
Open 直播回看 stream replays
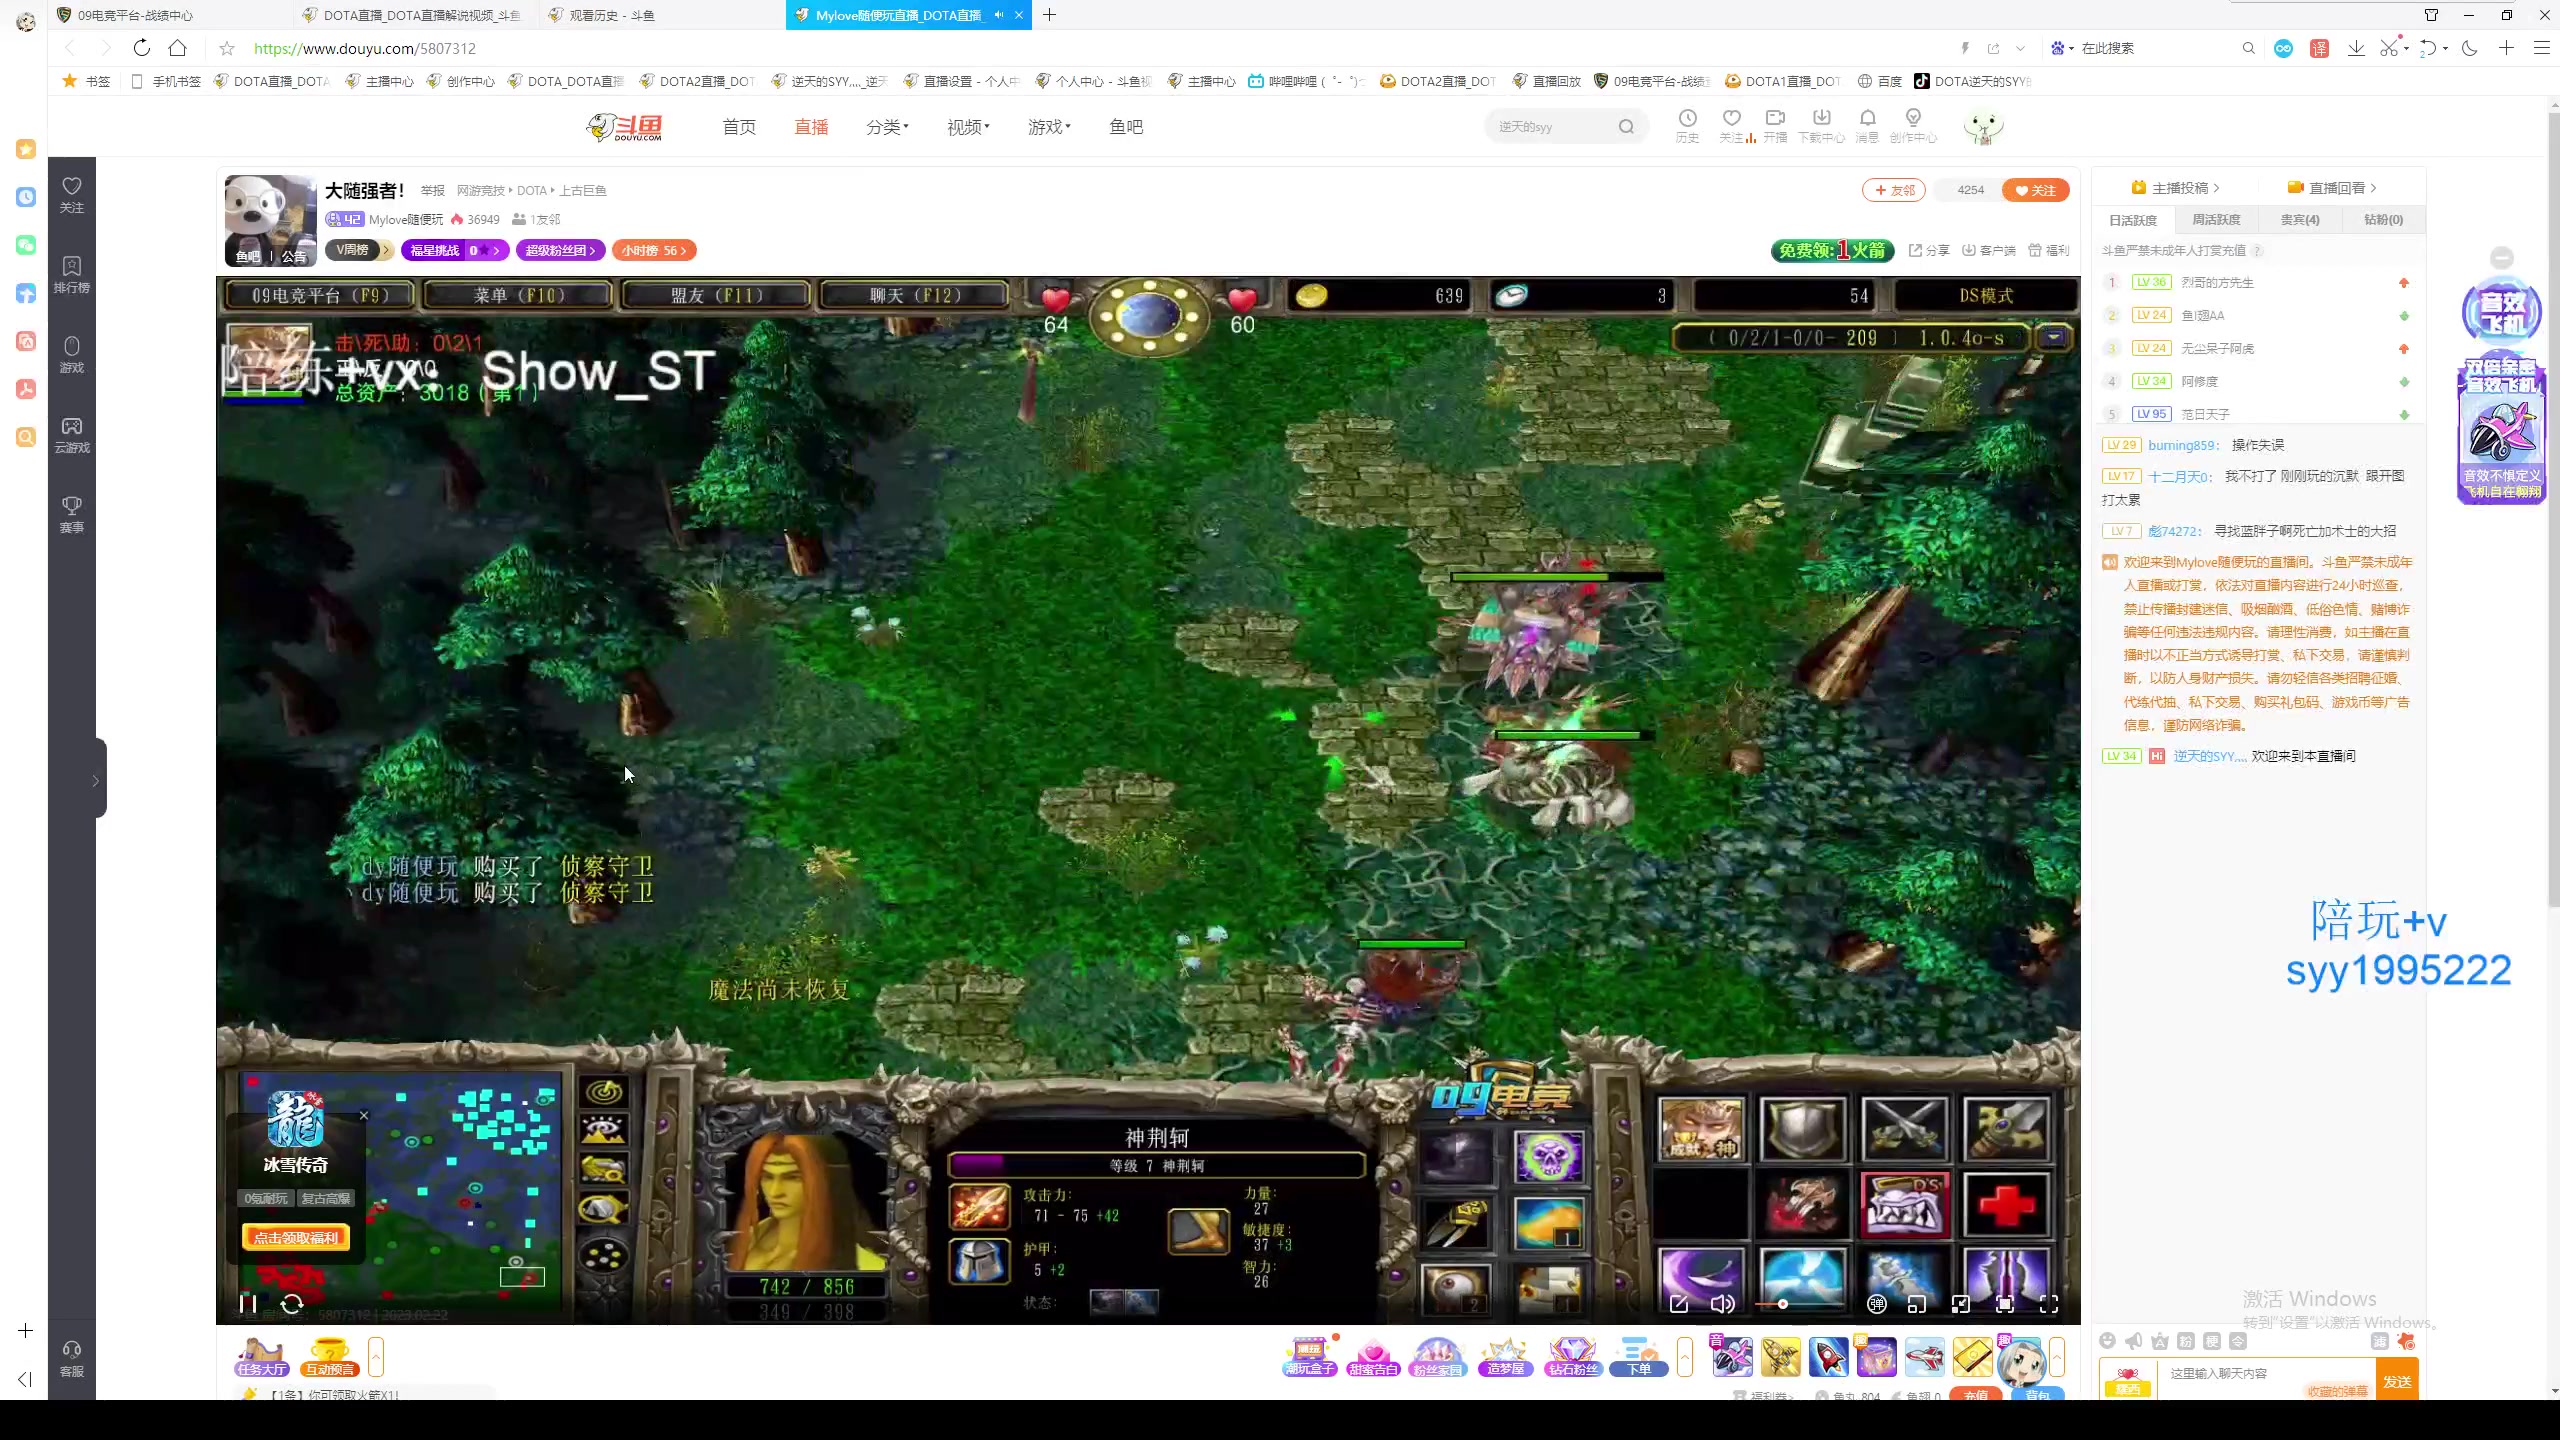click(x=2332, y=187)
